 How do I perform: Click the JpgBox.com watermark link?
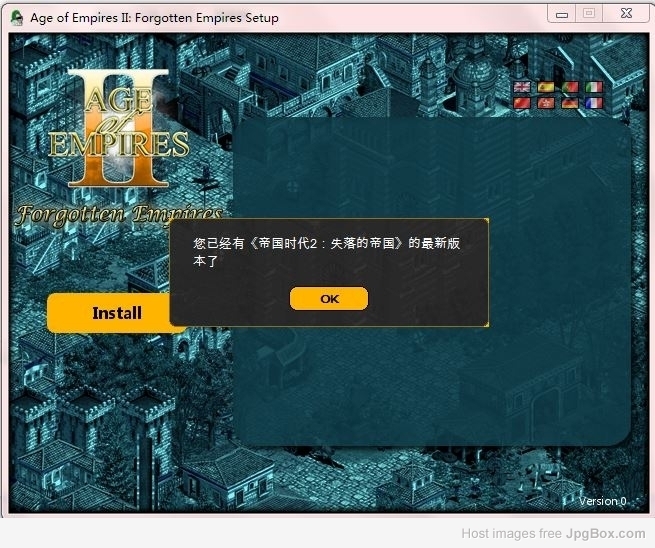[608, 534]
